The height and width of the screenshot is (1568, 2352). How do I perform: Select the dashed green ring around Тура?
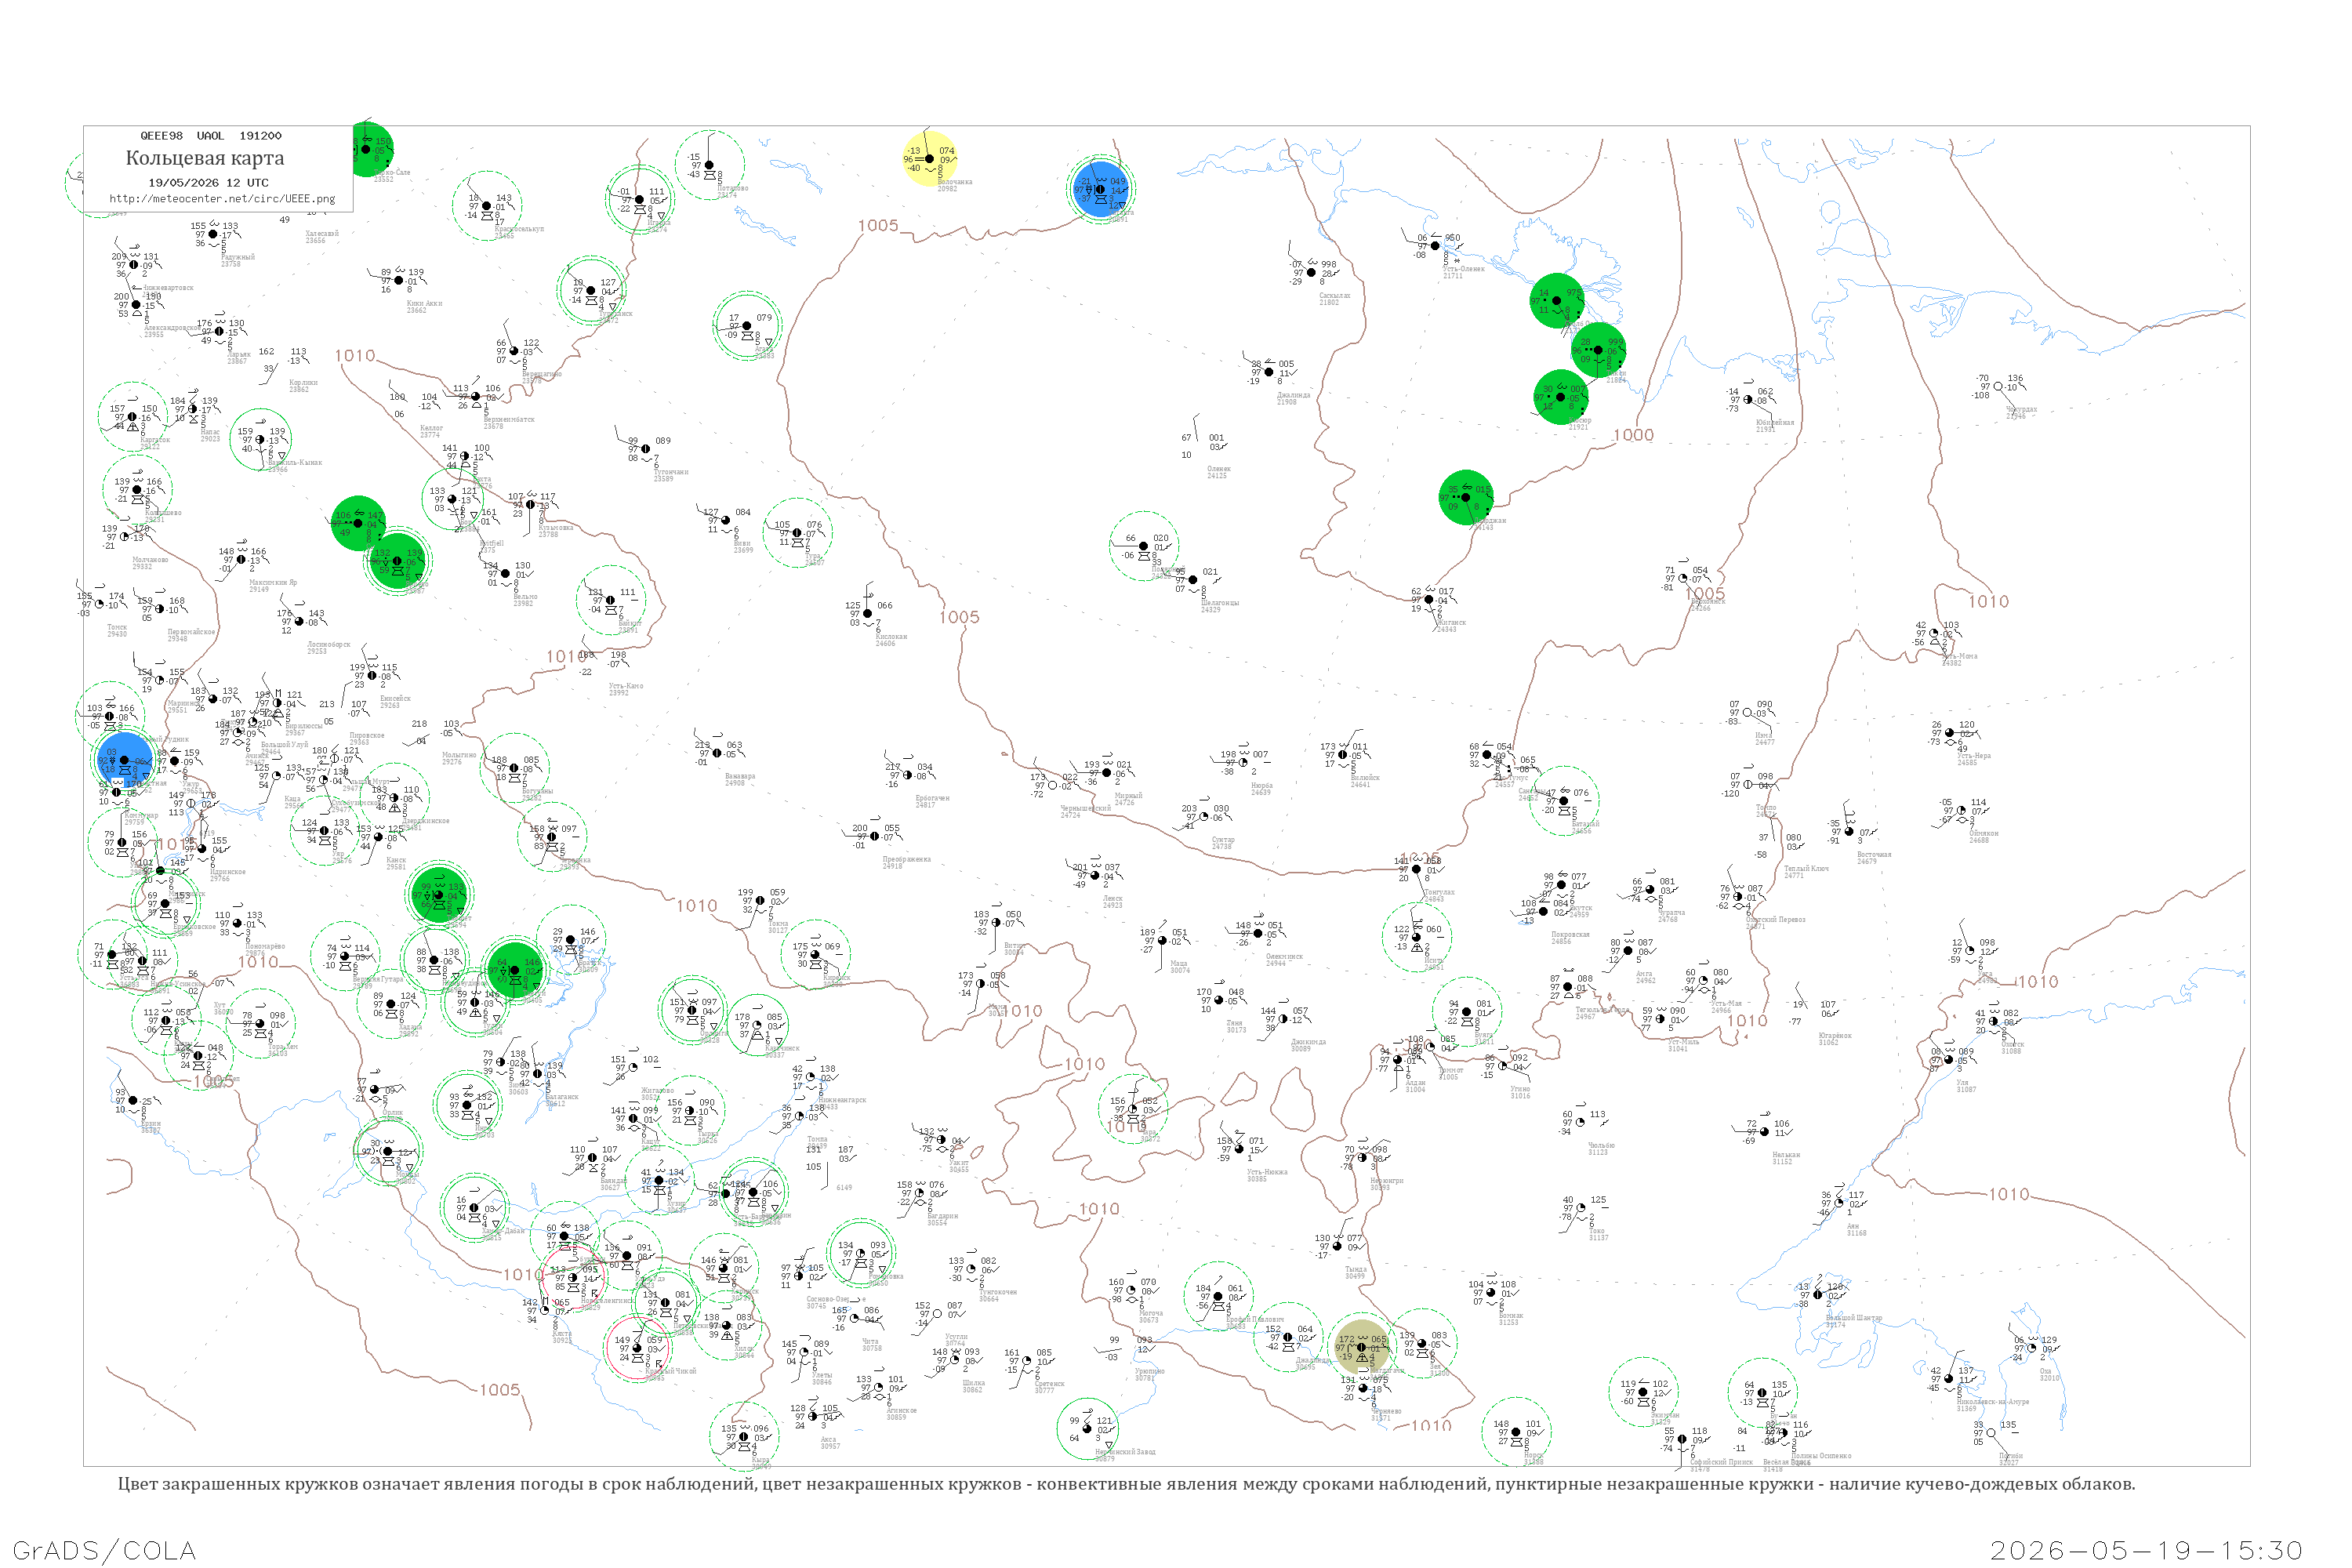coord(797,533)
